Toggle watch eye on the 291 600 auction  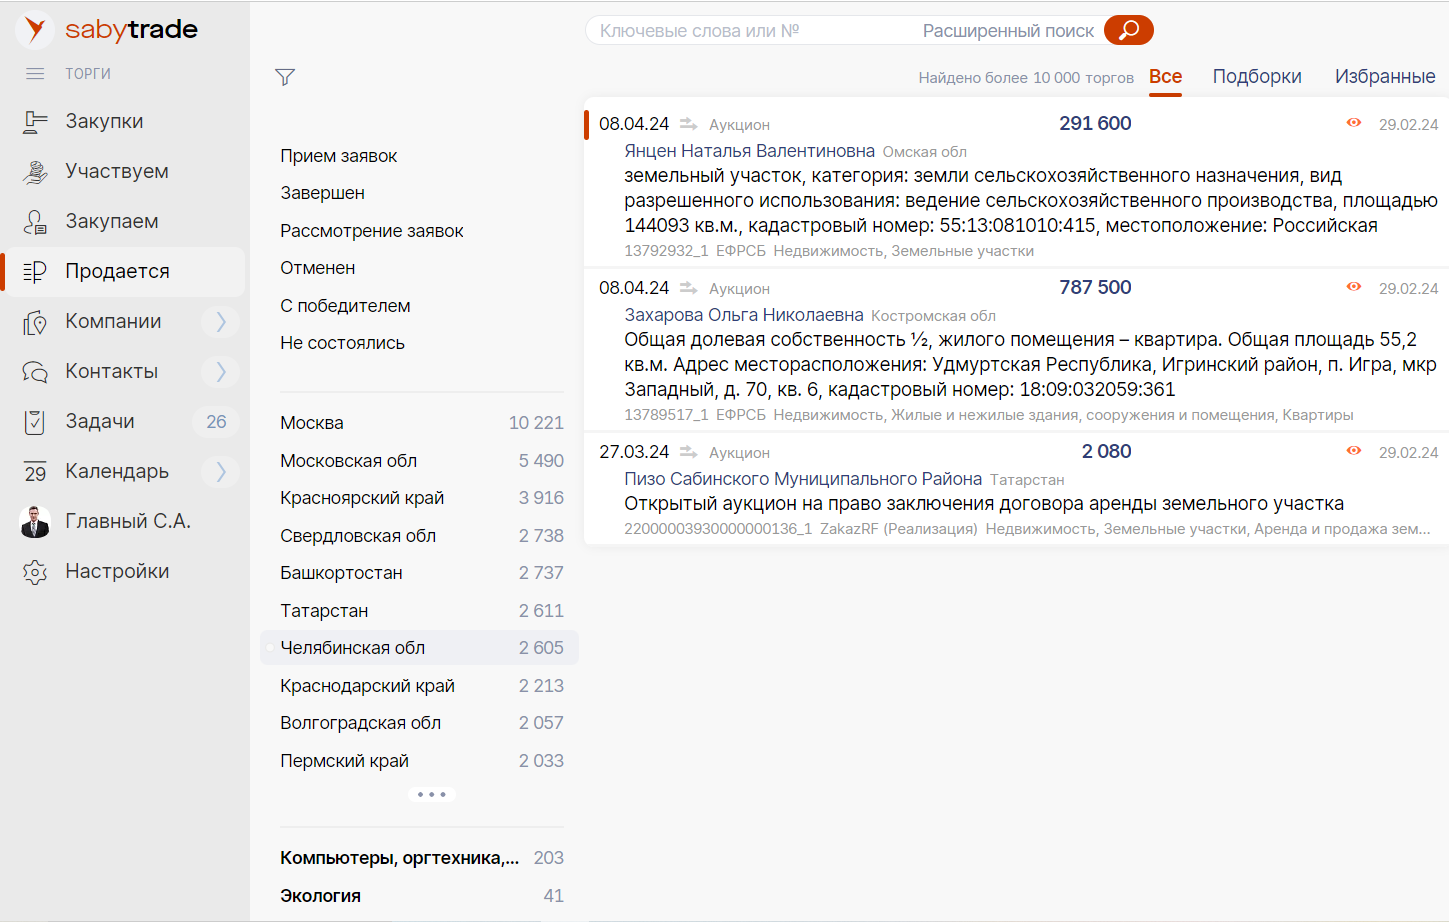tap(1354, 122)
